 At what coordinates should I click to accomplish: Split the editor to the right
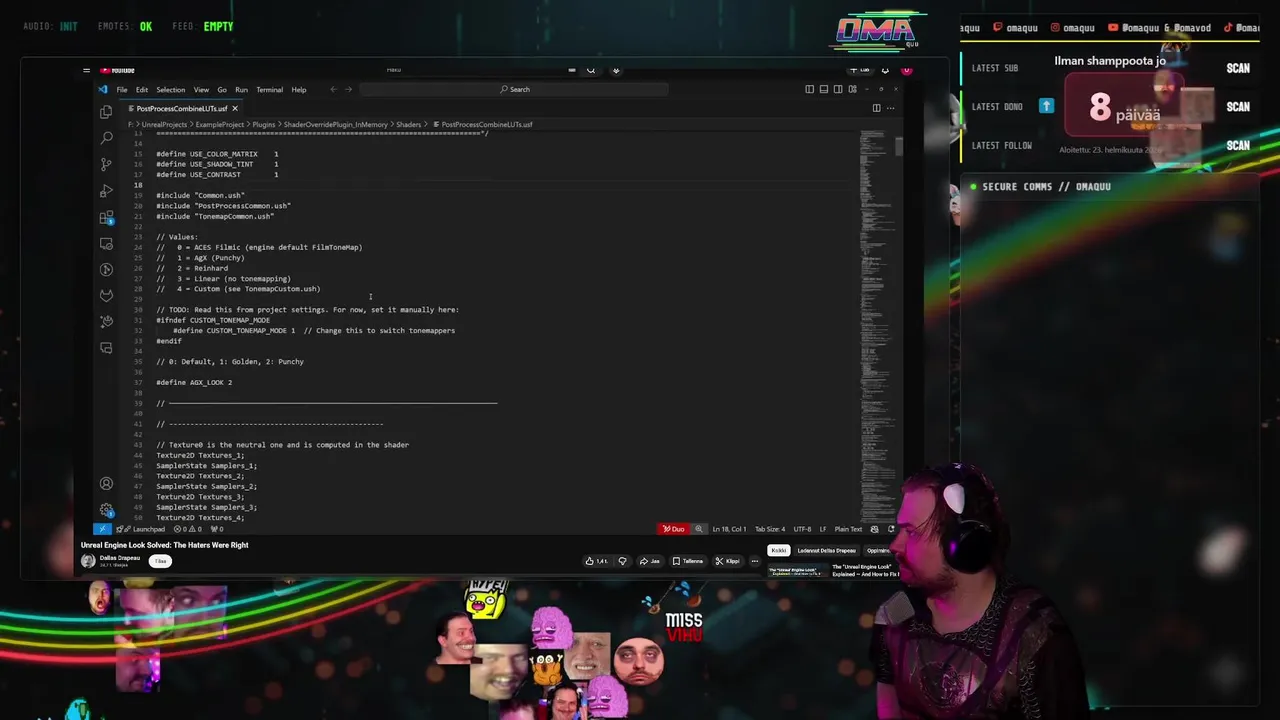pyautogui.click(x=877, y=108)
